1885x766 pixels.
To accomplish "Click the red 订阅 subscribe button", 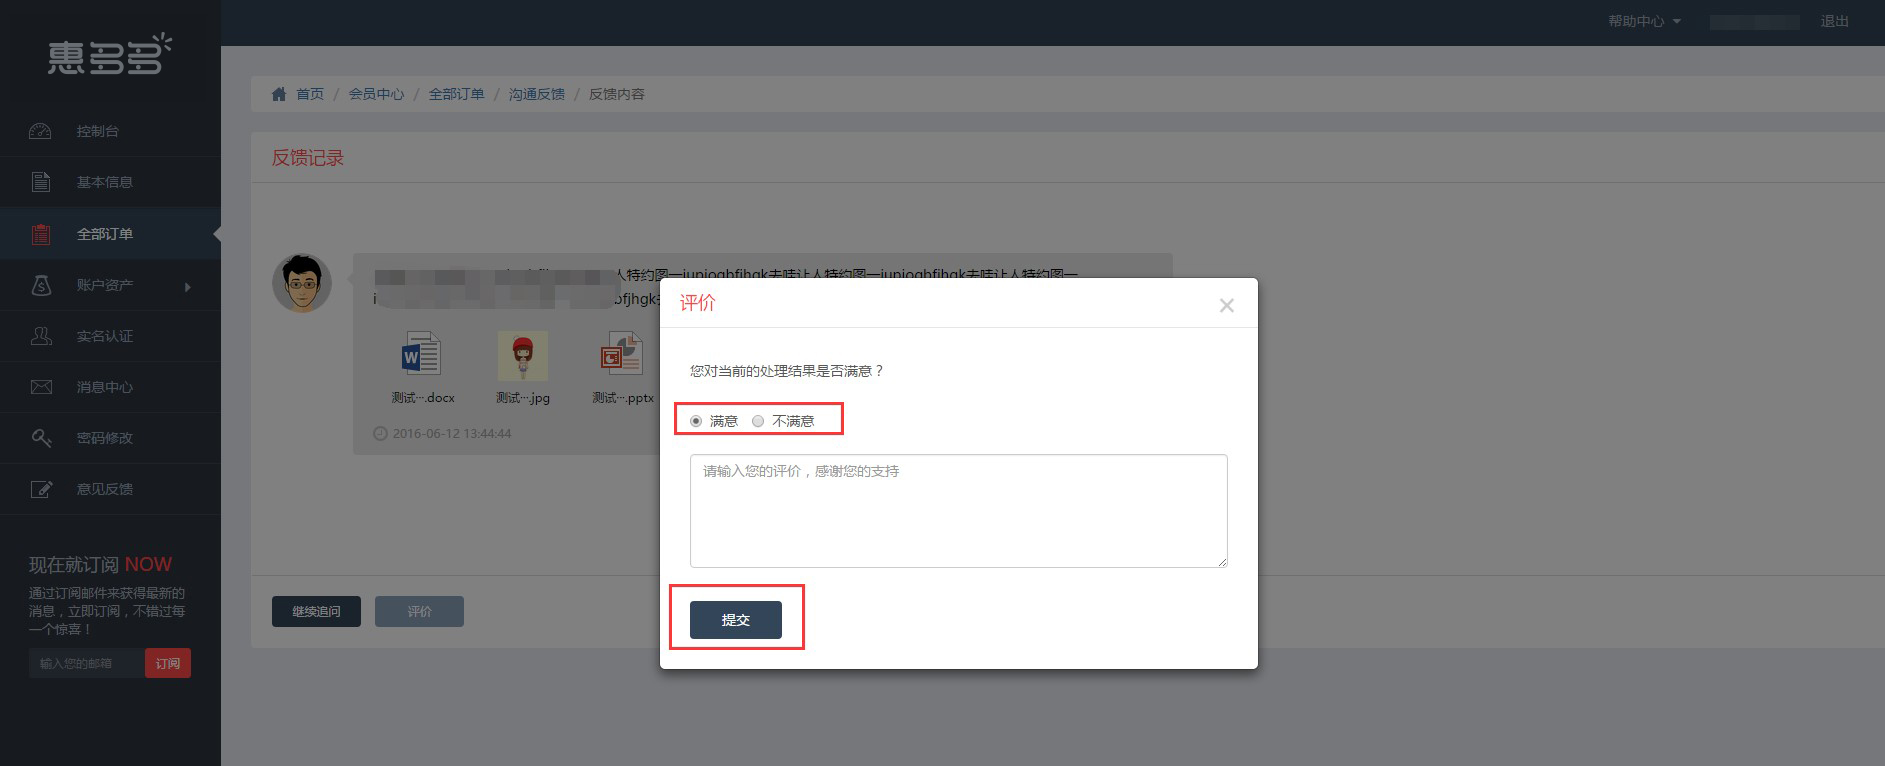I will click(x=167, y=663).
